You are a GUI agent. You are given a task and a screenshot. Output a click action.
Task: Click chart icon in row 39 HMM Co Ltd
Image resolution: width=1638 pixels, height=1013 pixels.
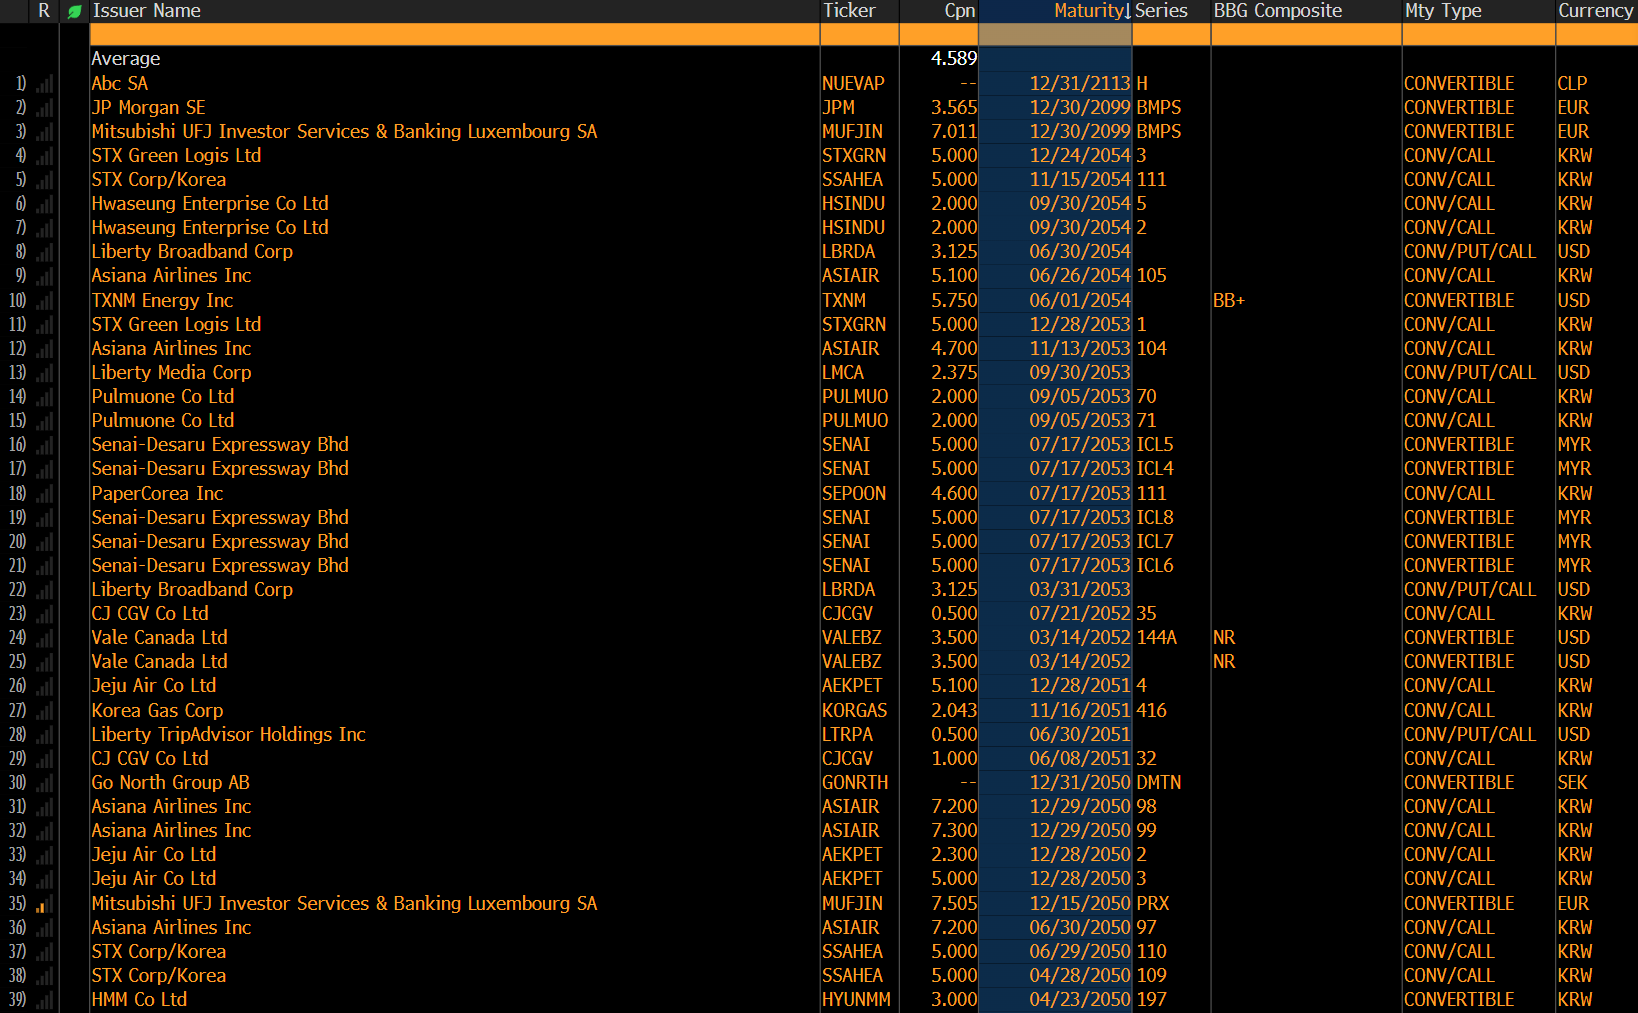(44, 1000)
